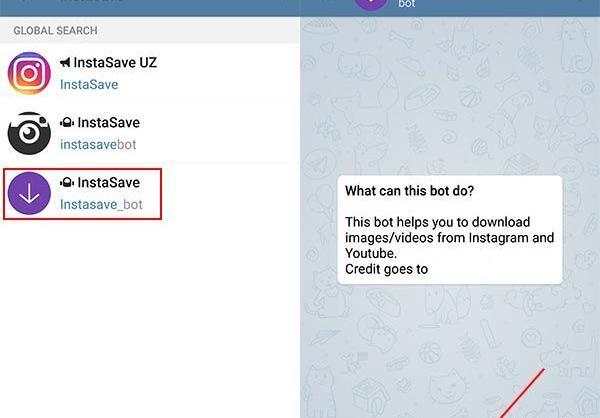Click the bot description about Instagram and Youtube
600x418 pixels.
[x=450, y=238]
